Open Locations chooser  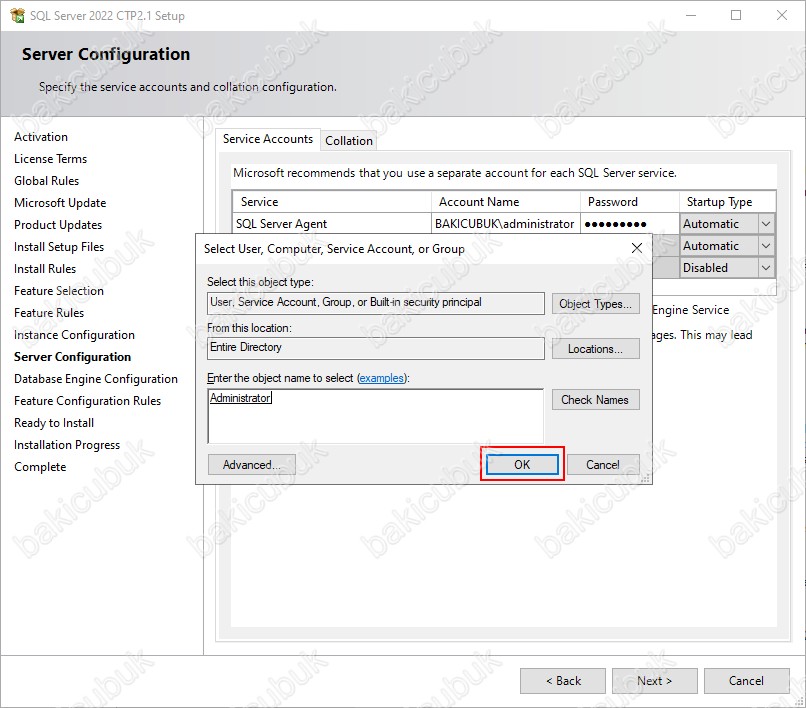pos(595,349)
